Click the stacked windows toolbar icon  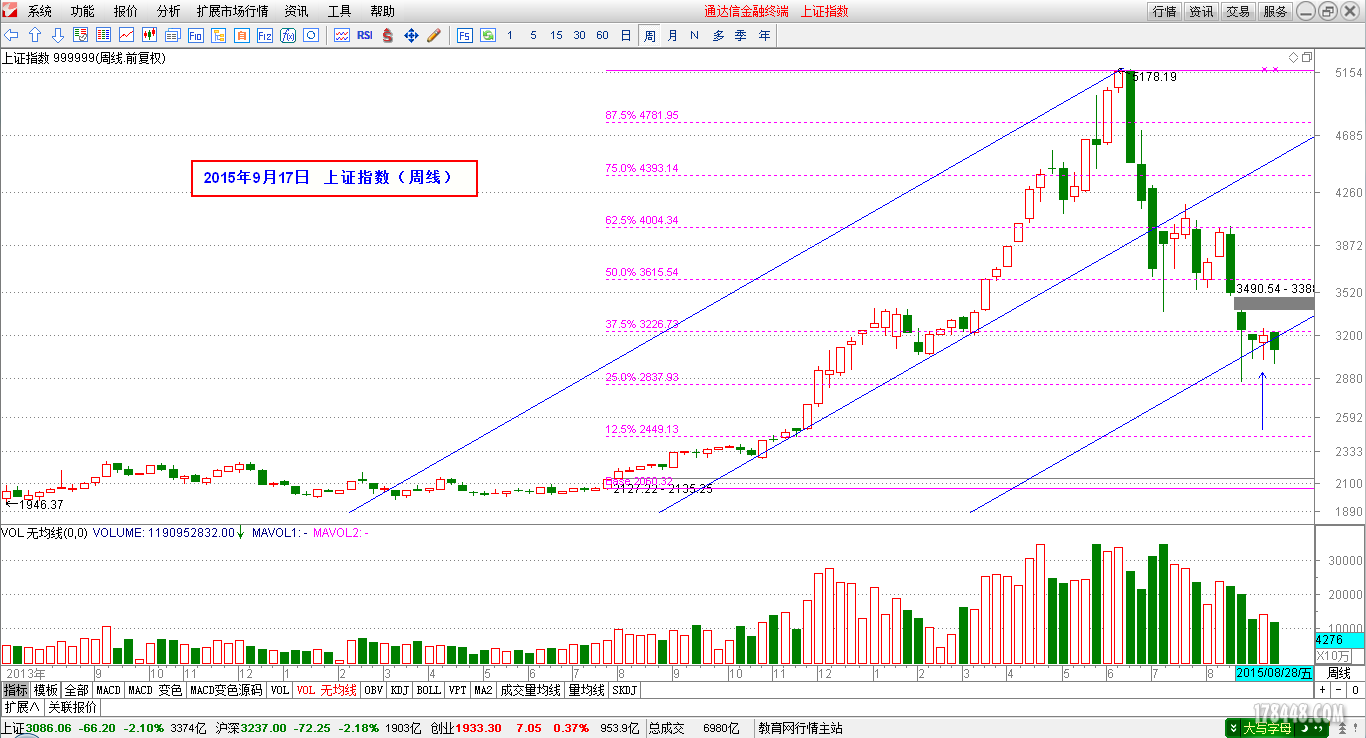[172, 35]
